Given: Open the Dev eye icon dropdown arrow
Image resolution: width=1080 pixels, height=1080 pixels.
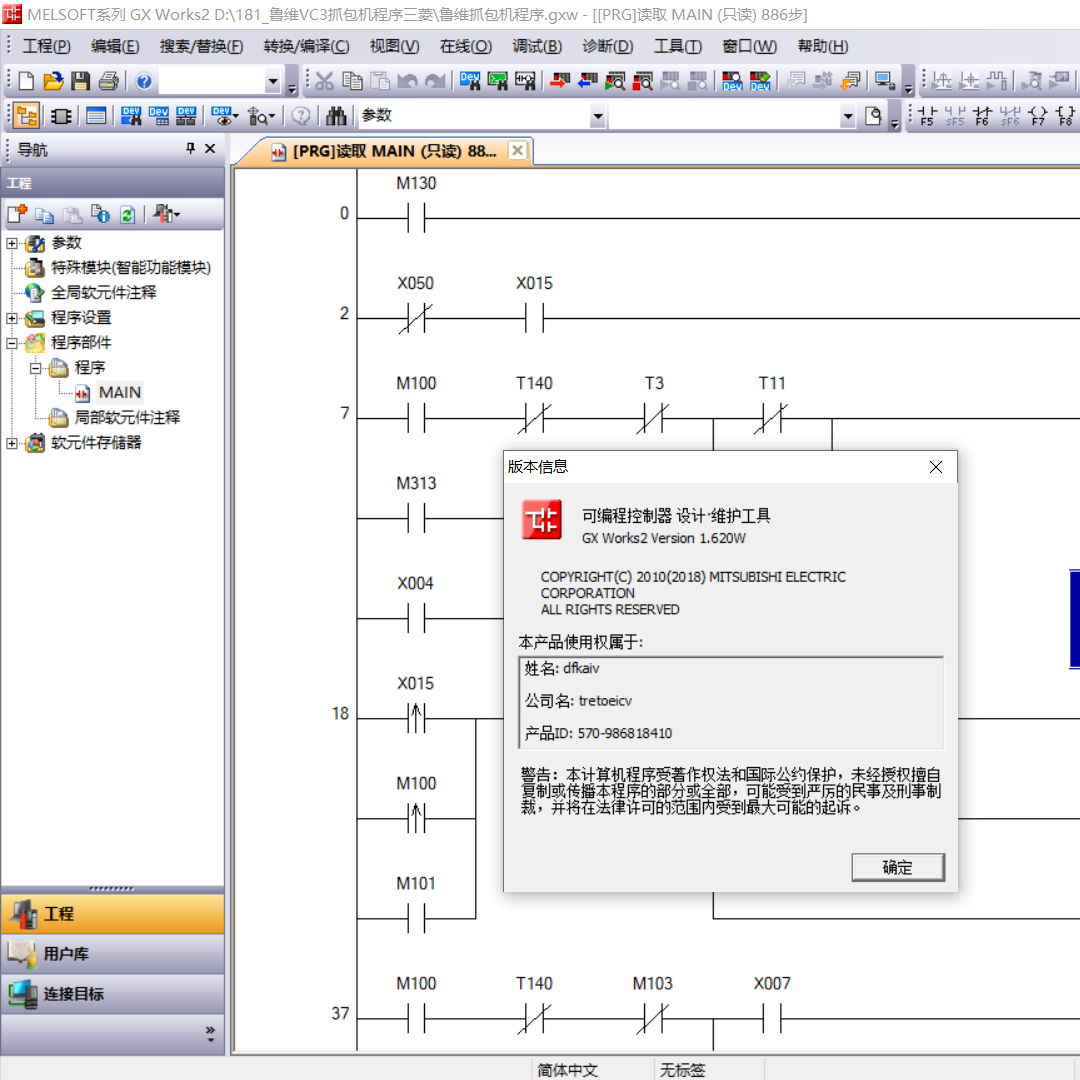Looking at the screenshot, I should [x=236, y=116].
